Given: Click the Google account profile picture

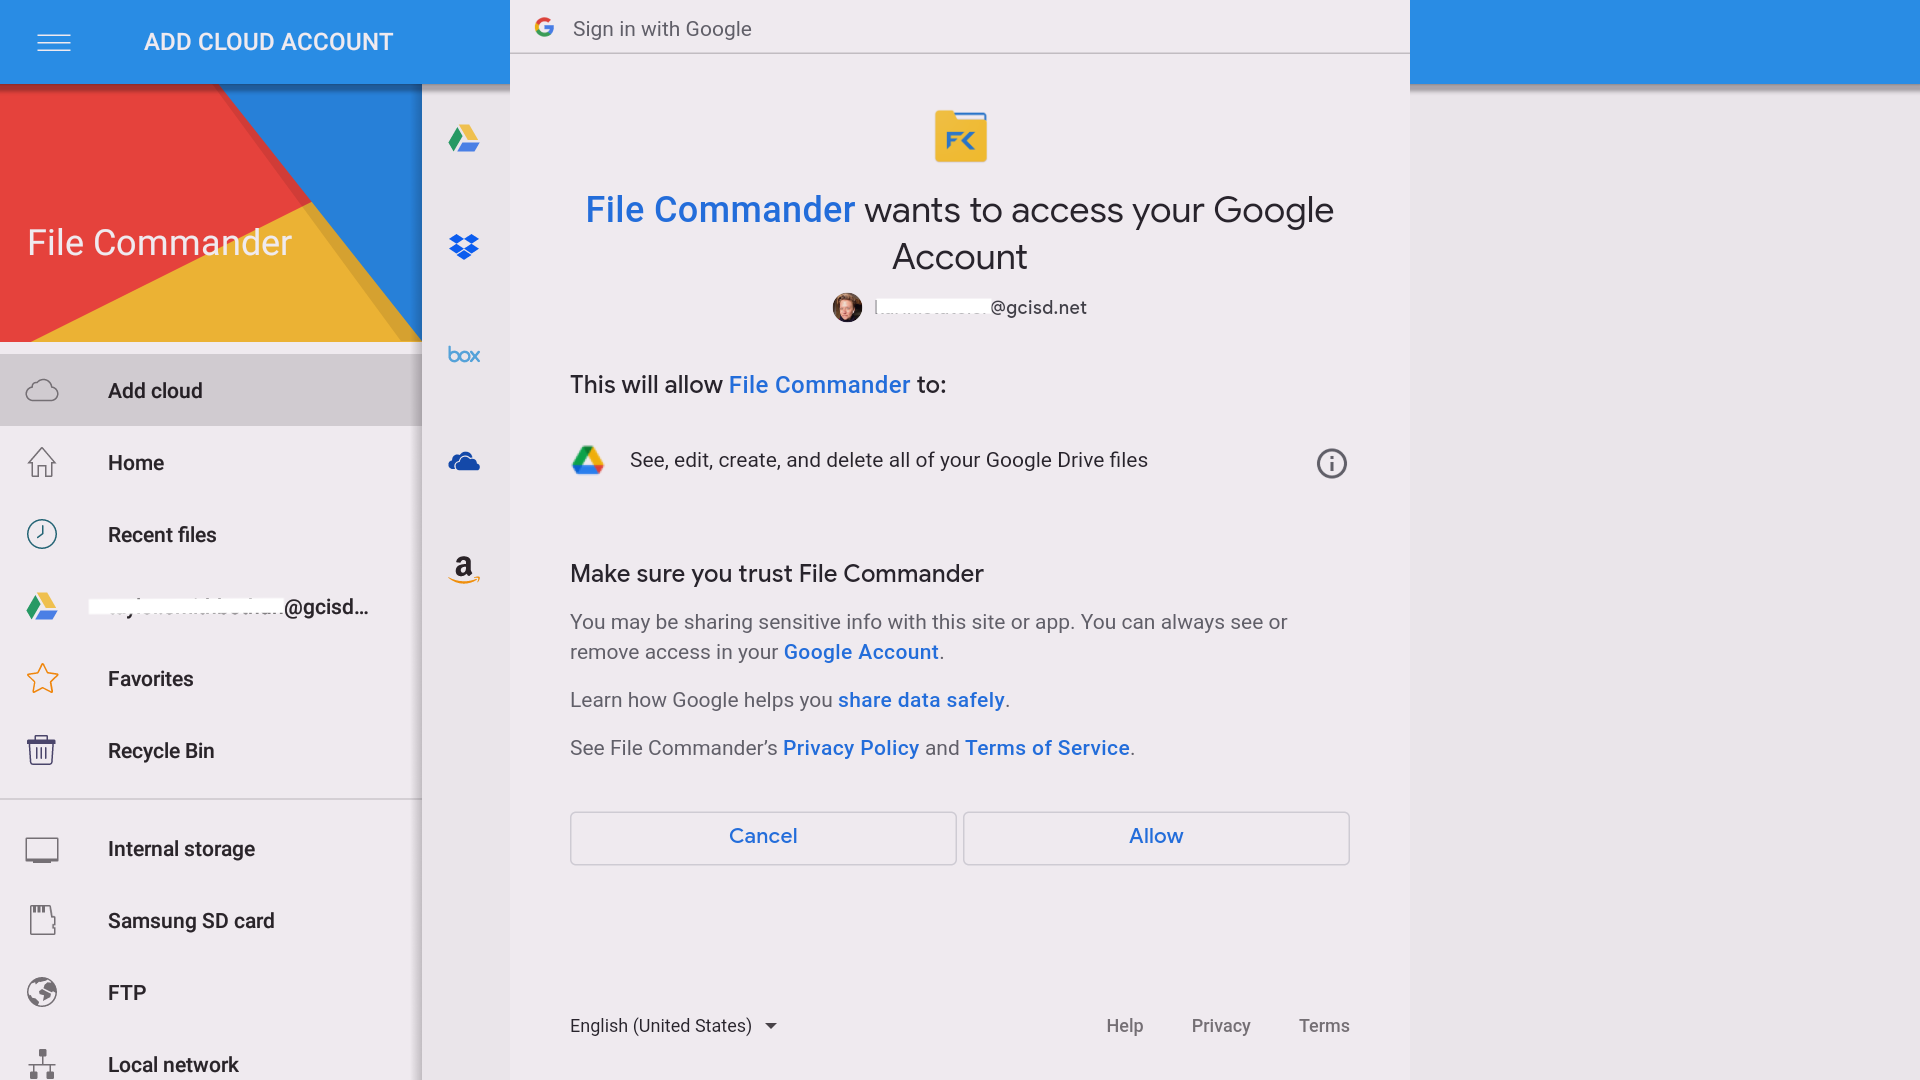Looking at the screenshot, I should [847, 306].
